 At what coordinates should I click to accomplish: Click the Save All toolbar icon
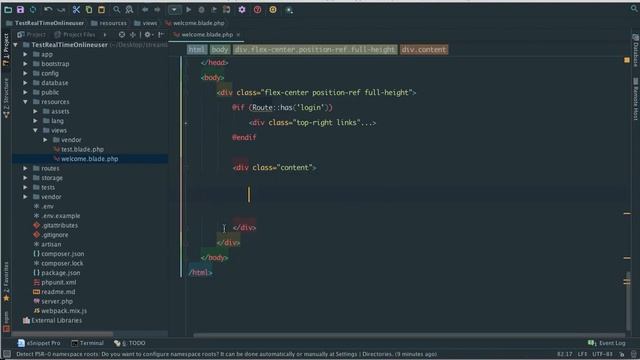coord(20,9)
